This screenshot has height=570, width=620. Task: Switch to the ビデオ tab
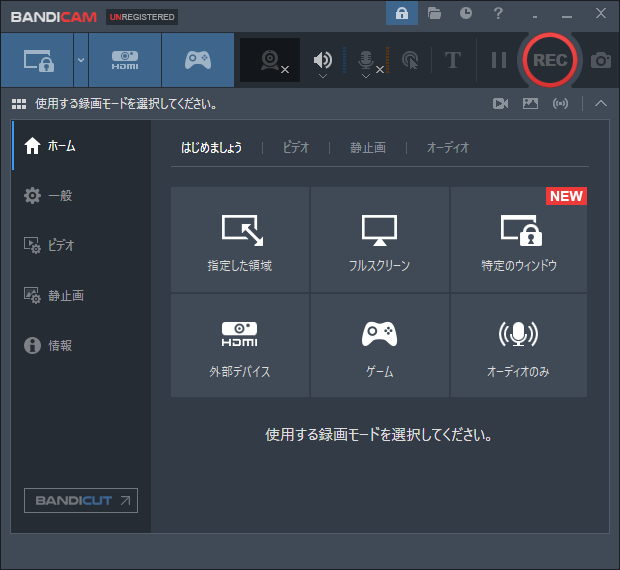(x=296, y=148)
